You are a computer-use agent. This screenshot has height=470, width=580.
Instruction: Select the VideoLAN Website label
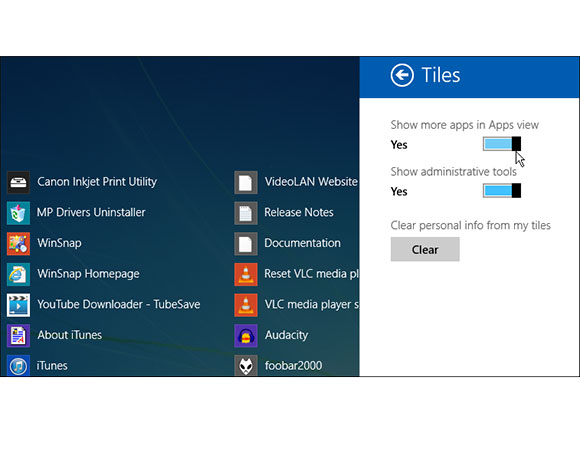(x=311, y=182)
